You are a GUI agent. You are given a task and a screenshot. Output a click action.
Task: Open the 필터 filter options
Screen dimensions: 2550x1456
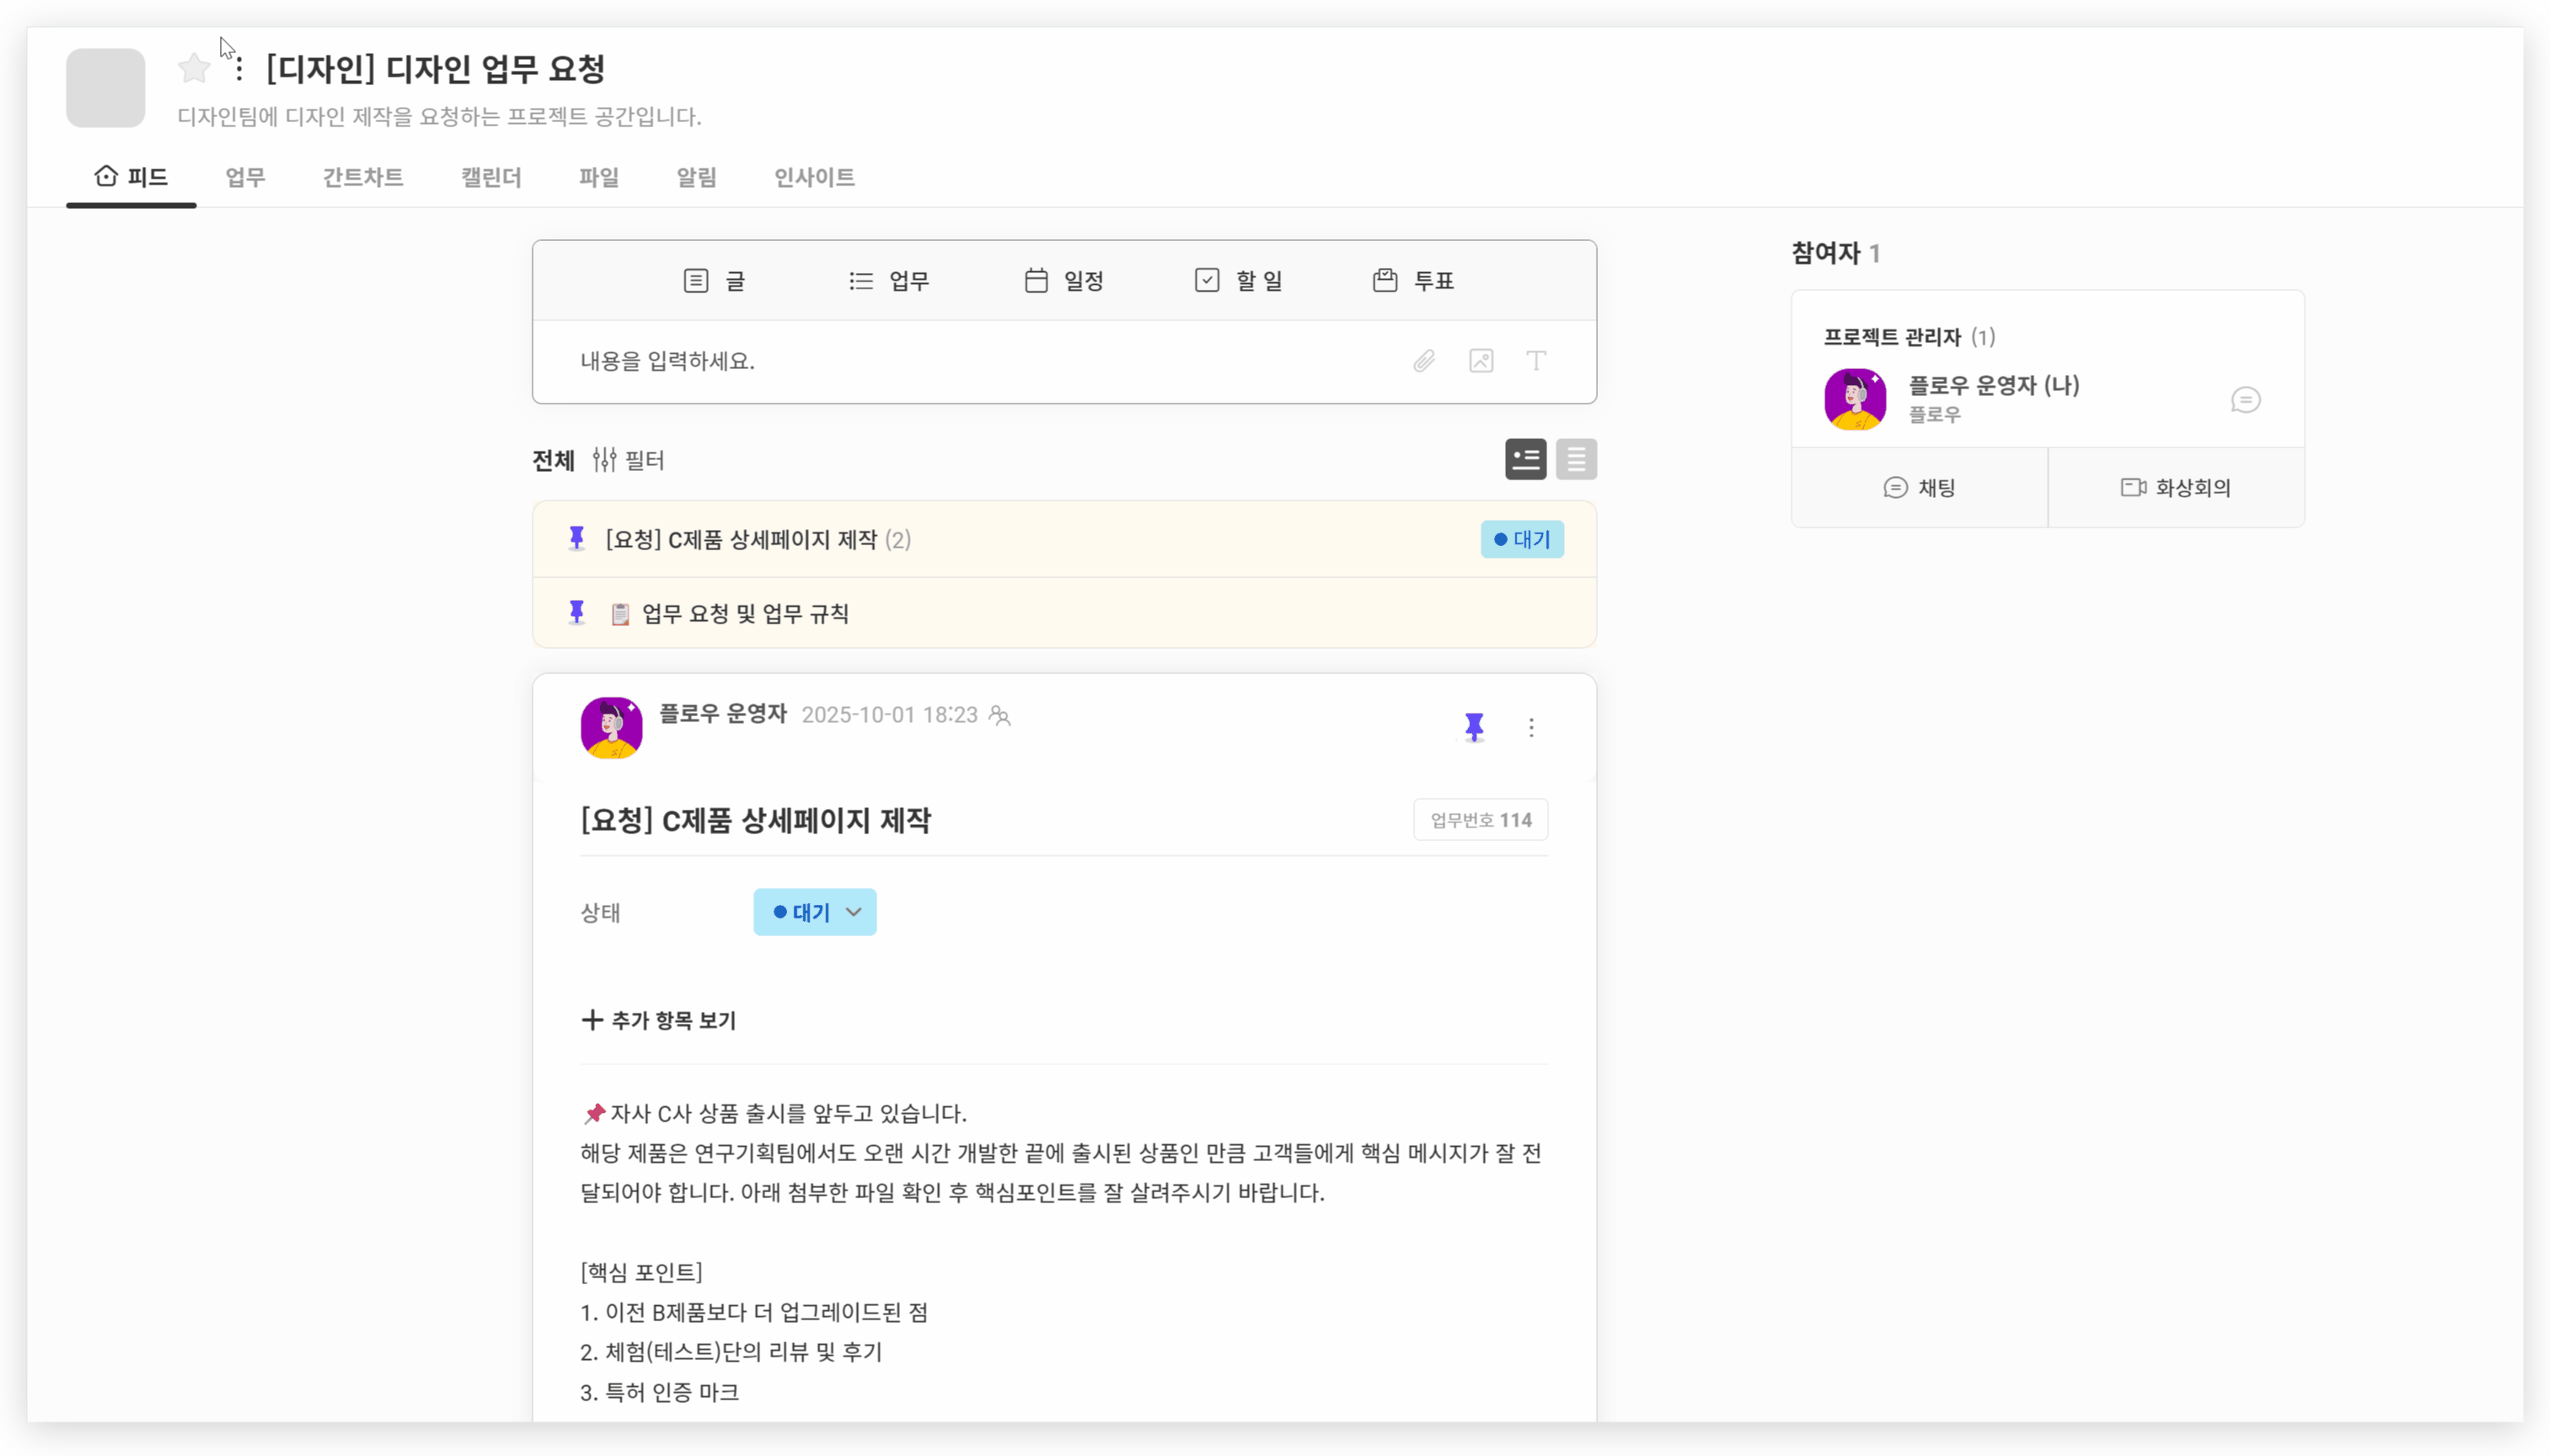point(628,460)
